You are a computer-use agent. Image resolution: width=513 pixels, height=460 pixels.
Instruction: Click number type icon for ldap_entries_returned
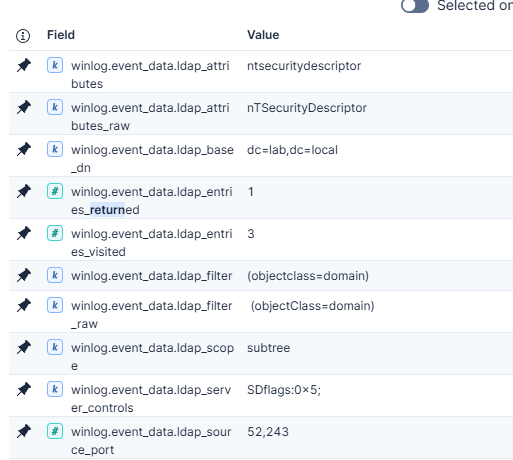[55, 191]
